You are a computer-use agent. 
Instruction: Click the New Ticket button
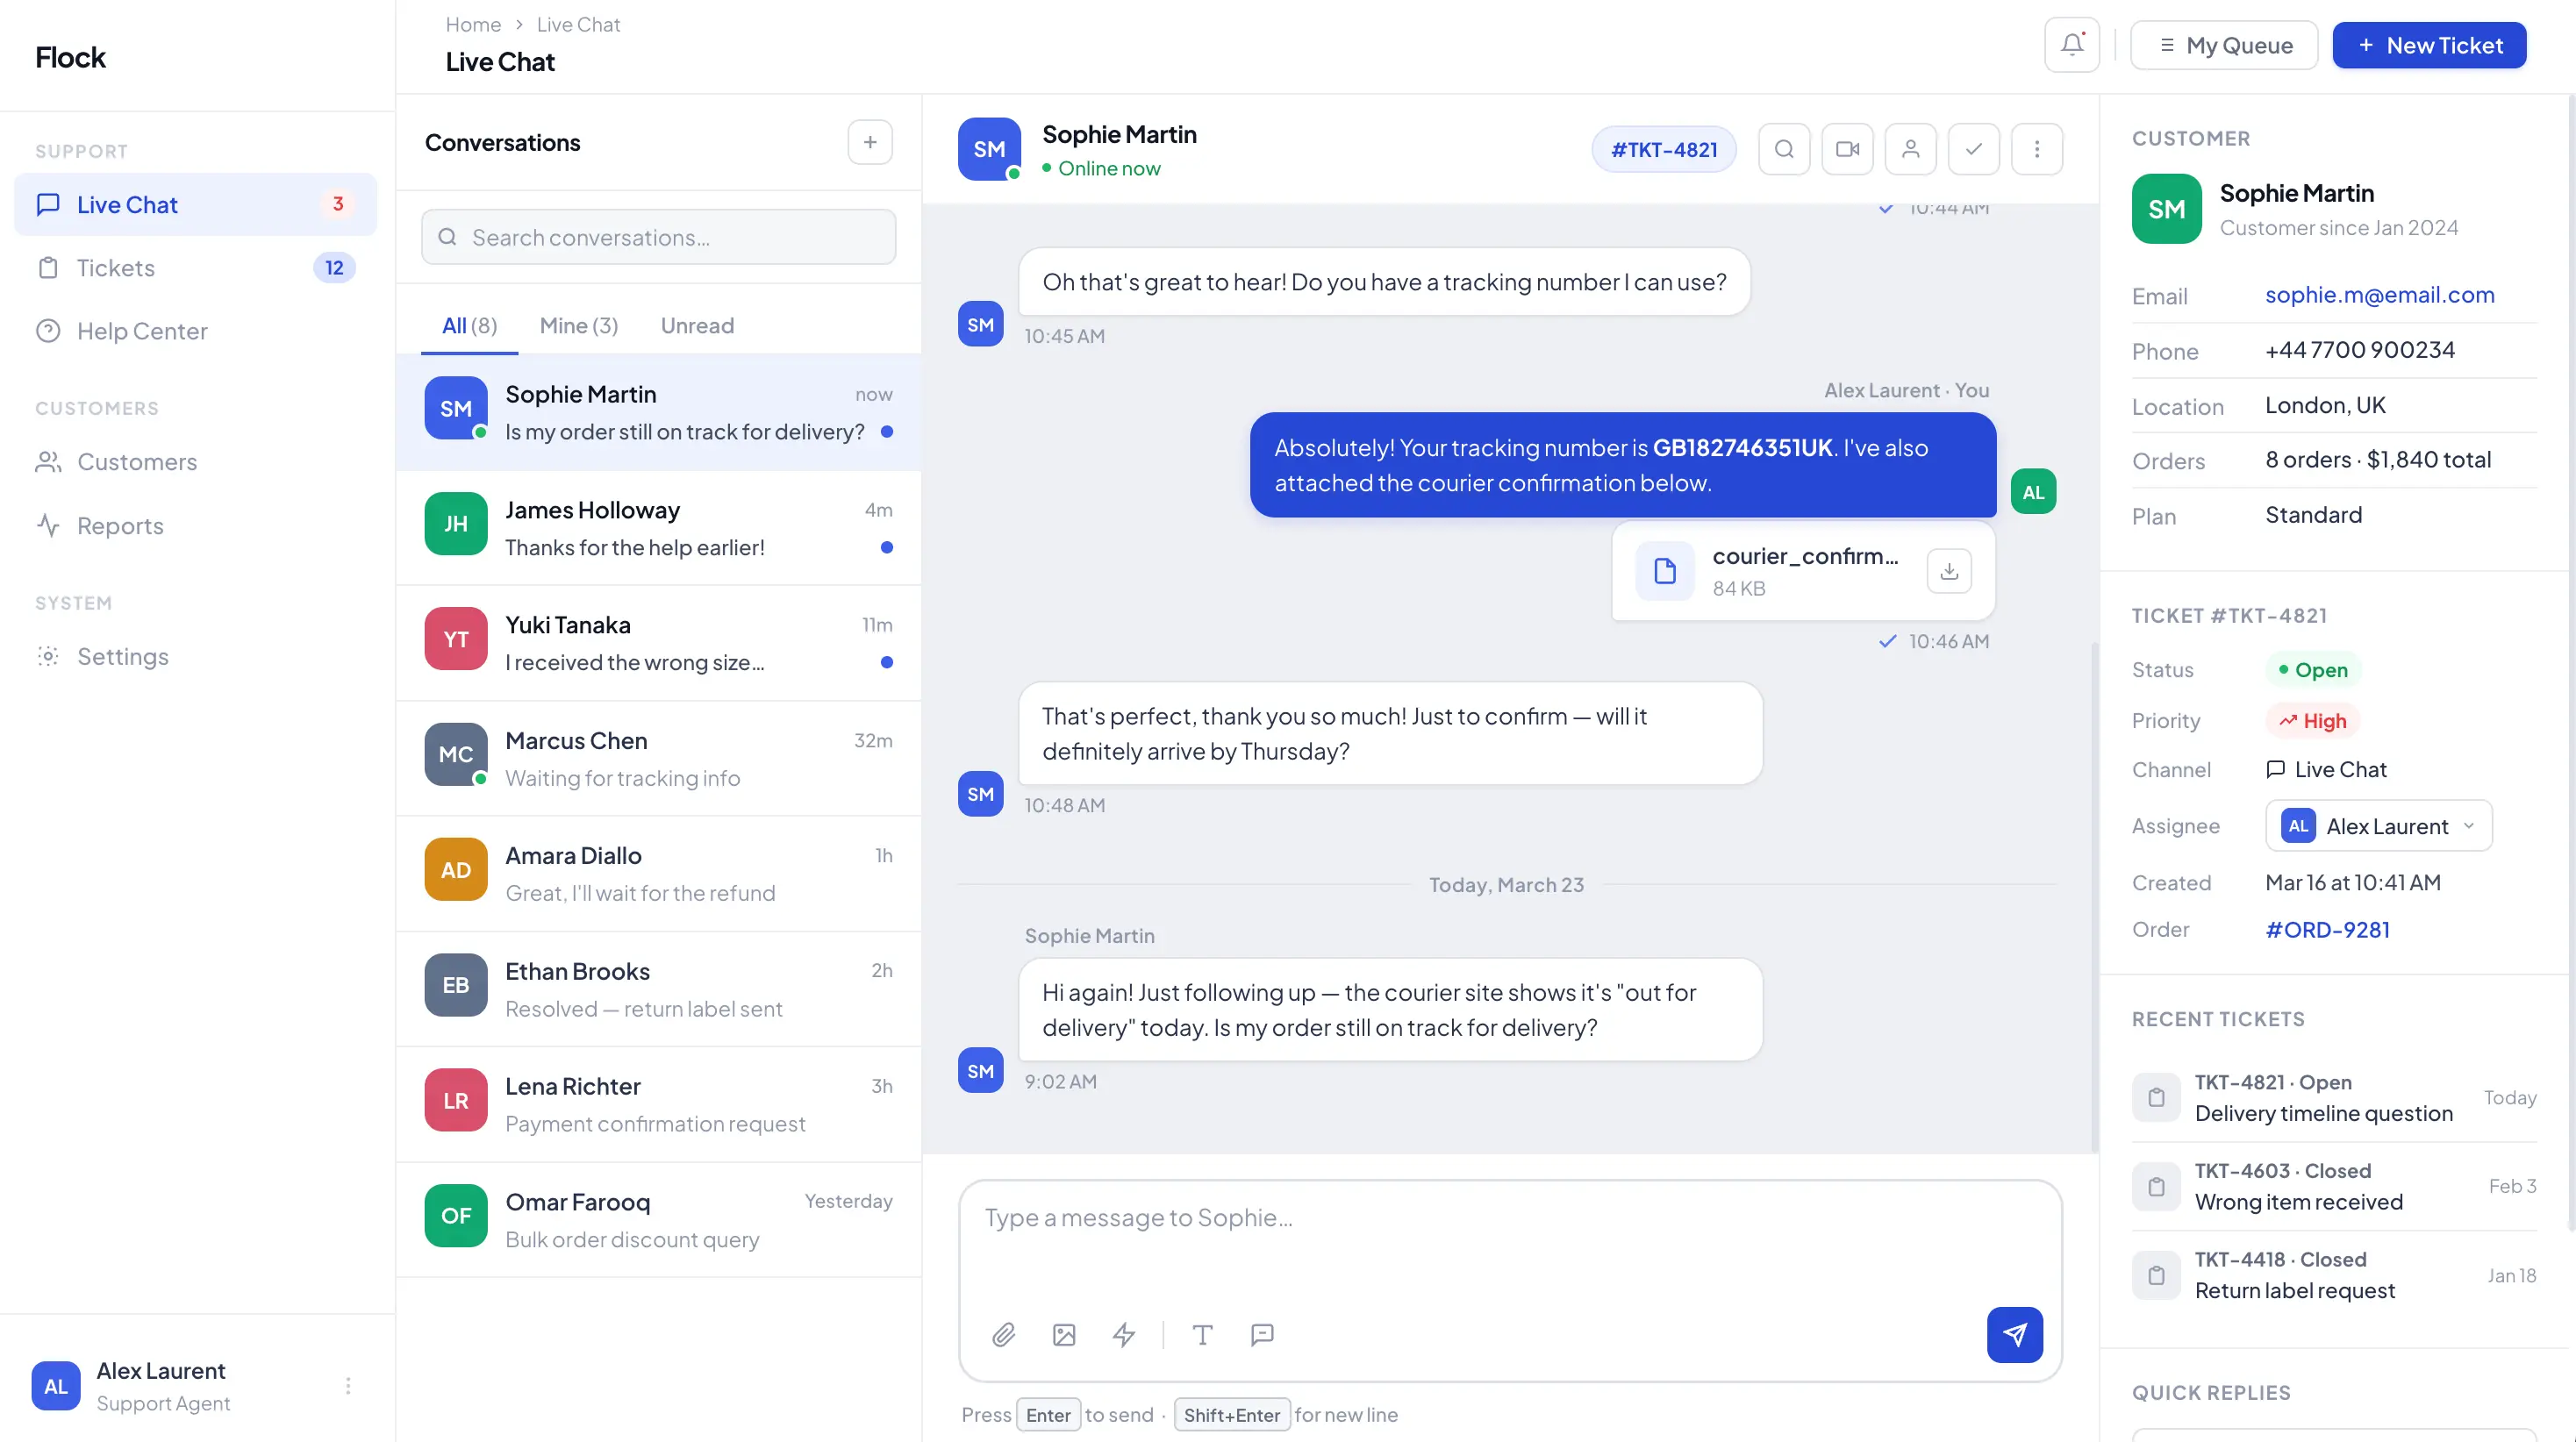pos(2429,45)
